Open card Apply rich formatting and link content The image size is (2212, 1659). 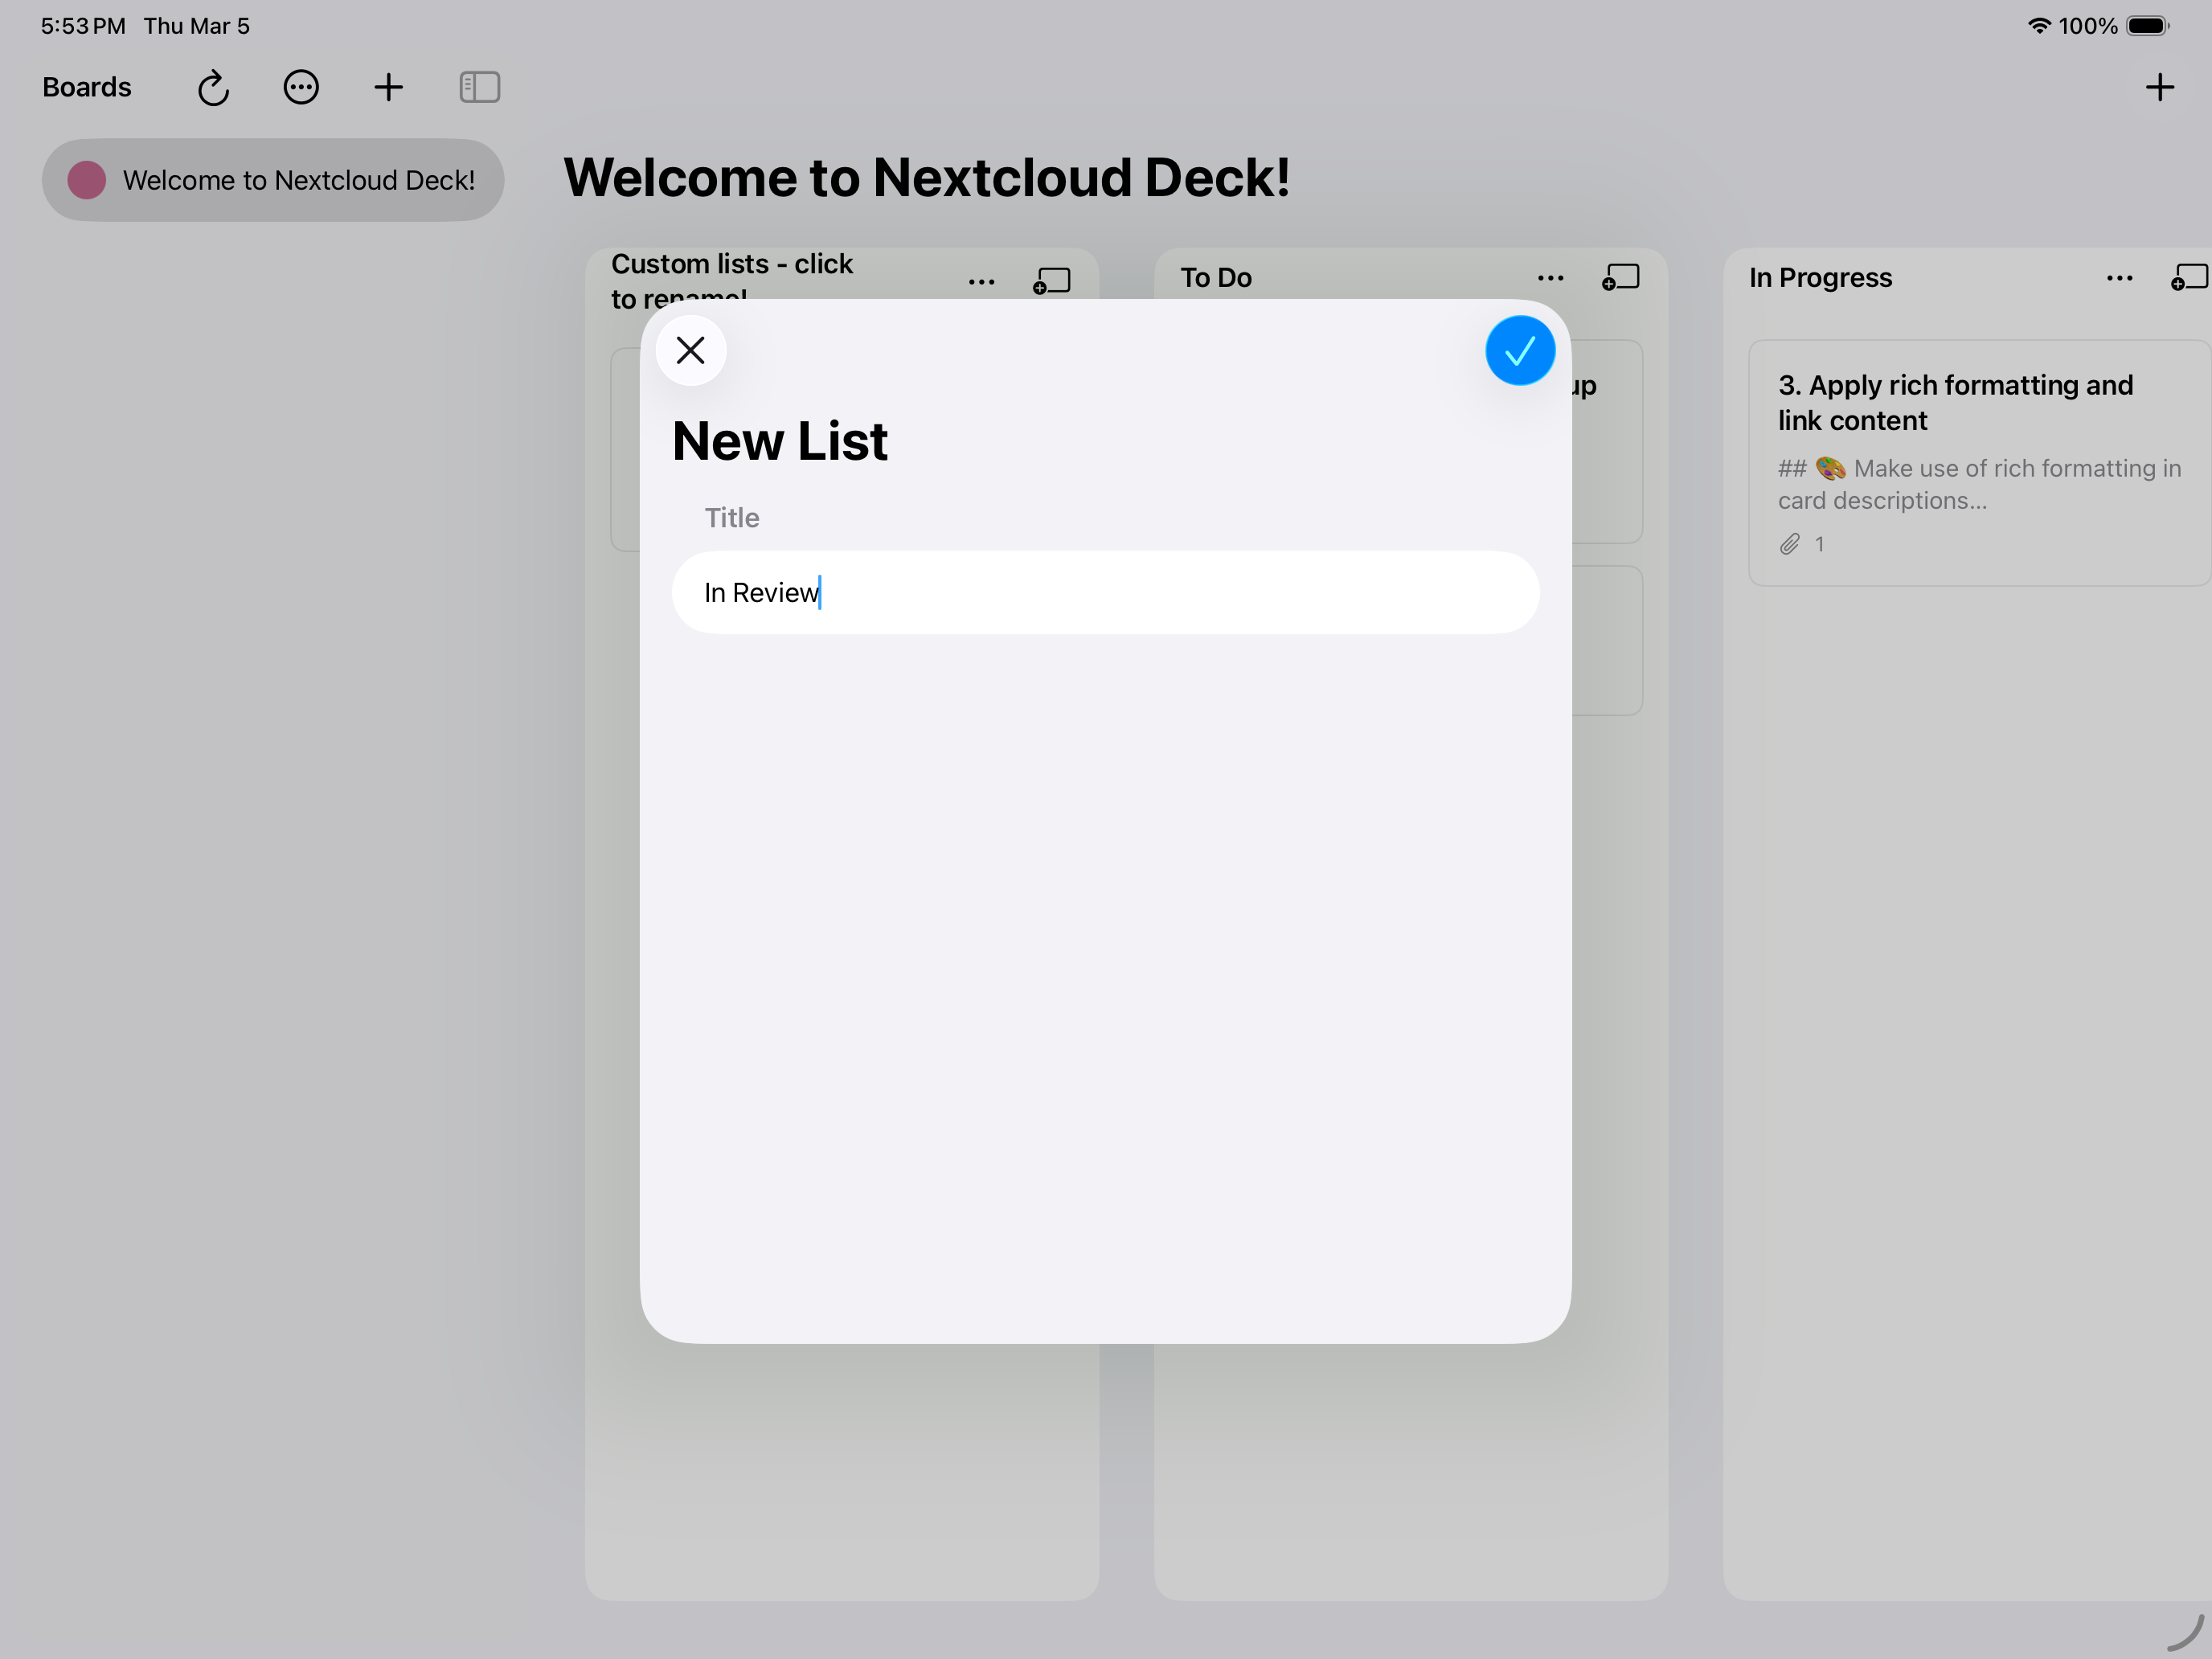click(1955, 403)
